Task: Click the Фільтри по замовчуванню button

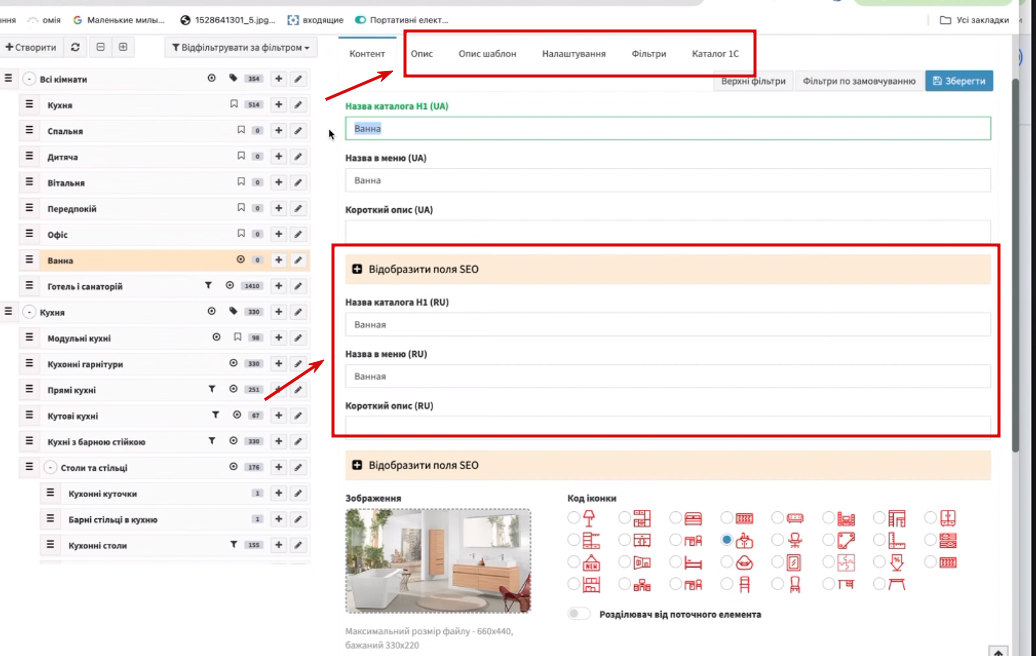Action: (859, 81)
